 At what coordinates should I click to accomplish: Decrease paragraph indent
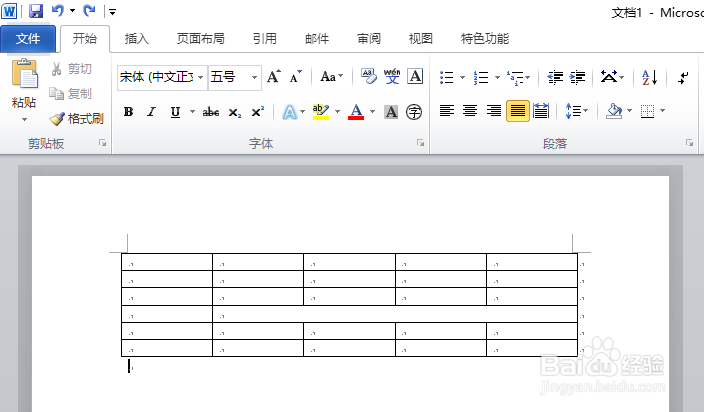(555, 77)
